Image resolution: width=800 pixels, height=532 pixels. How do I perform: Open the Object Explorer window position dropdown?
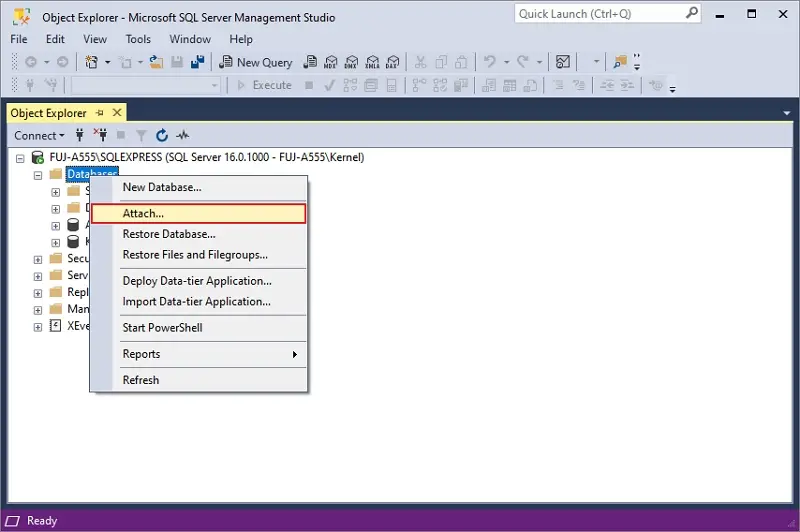(x=787, y=113)
